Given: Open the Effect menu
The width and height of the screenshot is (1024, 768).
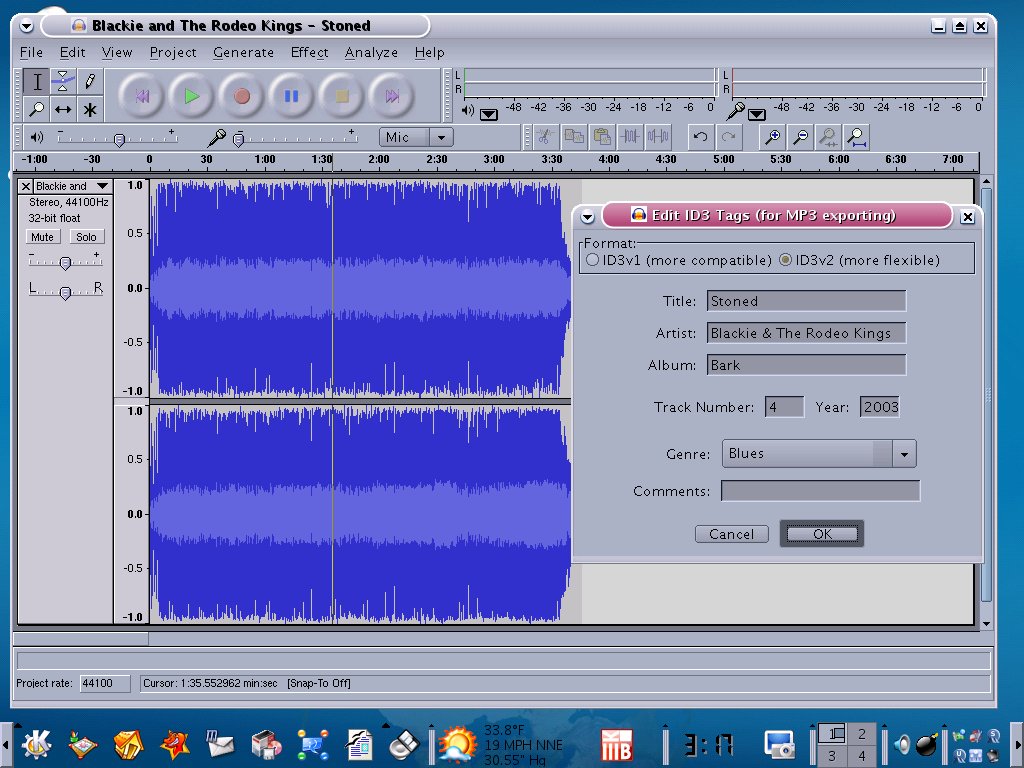Looking at the screenshot, I should click(309, 52).
